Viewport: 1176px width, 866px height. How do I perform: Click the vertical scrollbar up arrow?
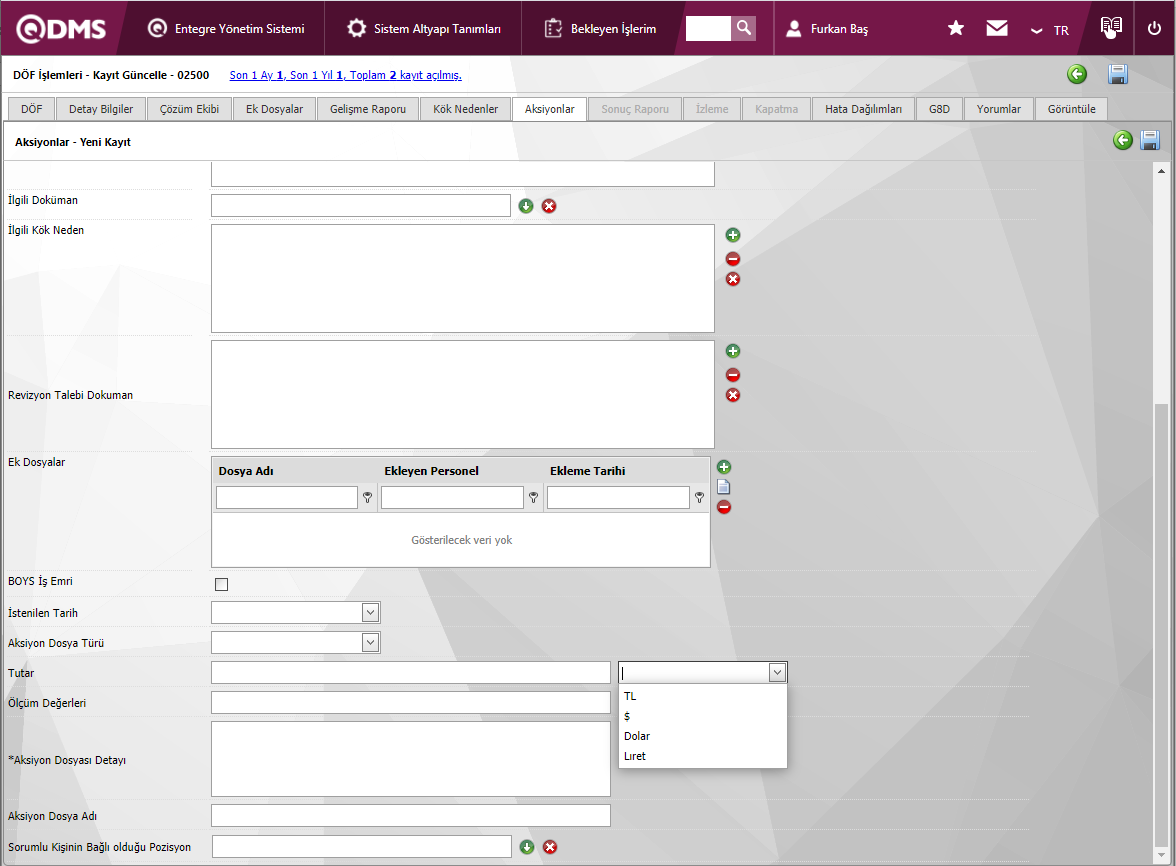coord(1161,171)
